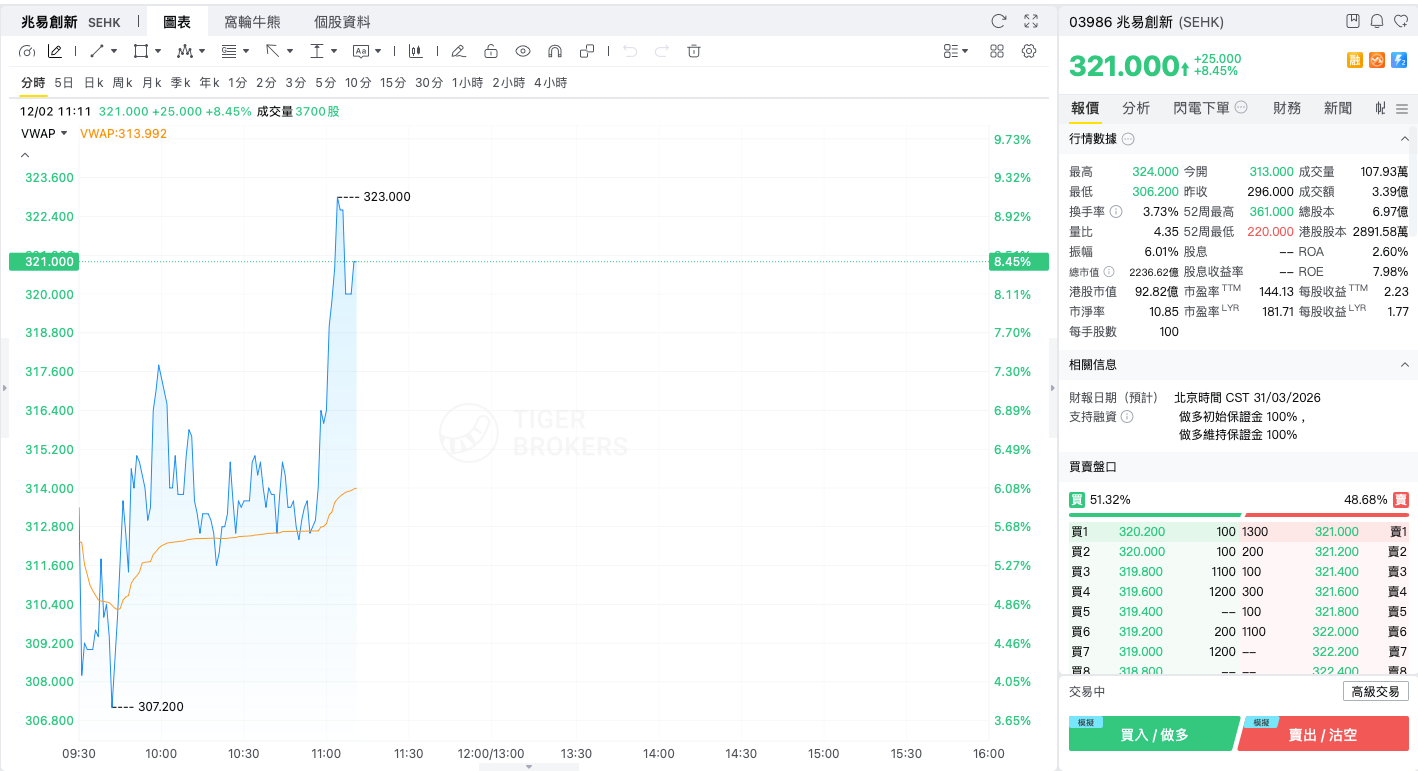Click the 買入 / 做多 button
The image size is (1418, 771).
1154,735
